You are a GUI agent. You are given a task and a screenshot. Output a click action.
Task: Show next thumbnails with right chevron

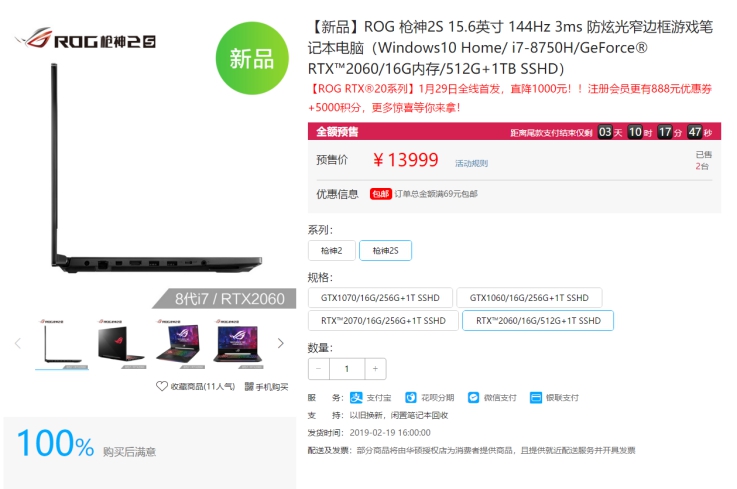[x=281, y=343]
